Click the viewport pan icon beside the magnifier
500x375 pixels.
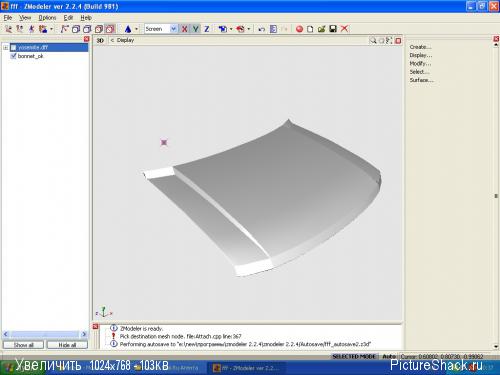tap(381, 40)
